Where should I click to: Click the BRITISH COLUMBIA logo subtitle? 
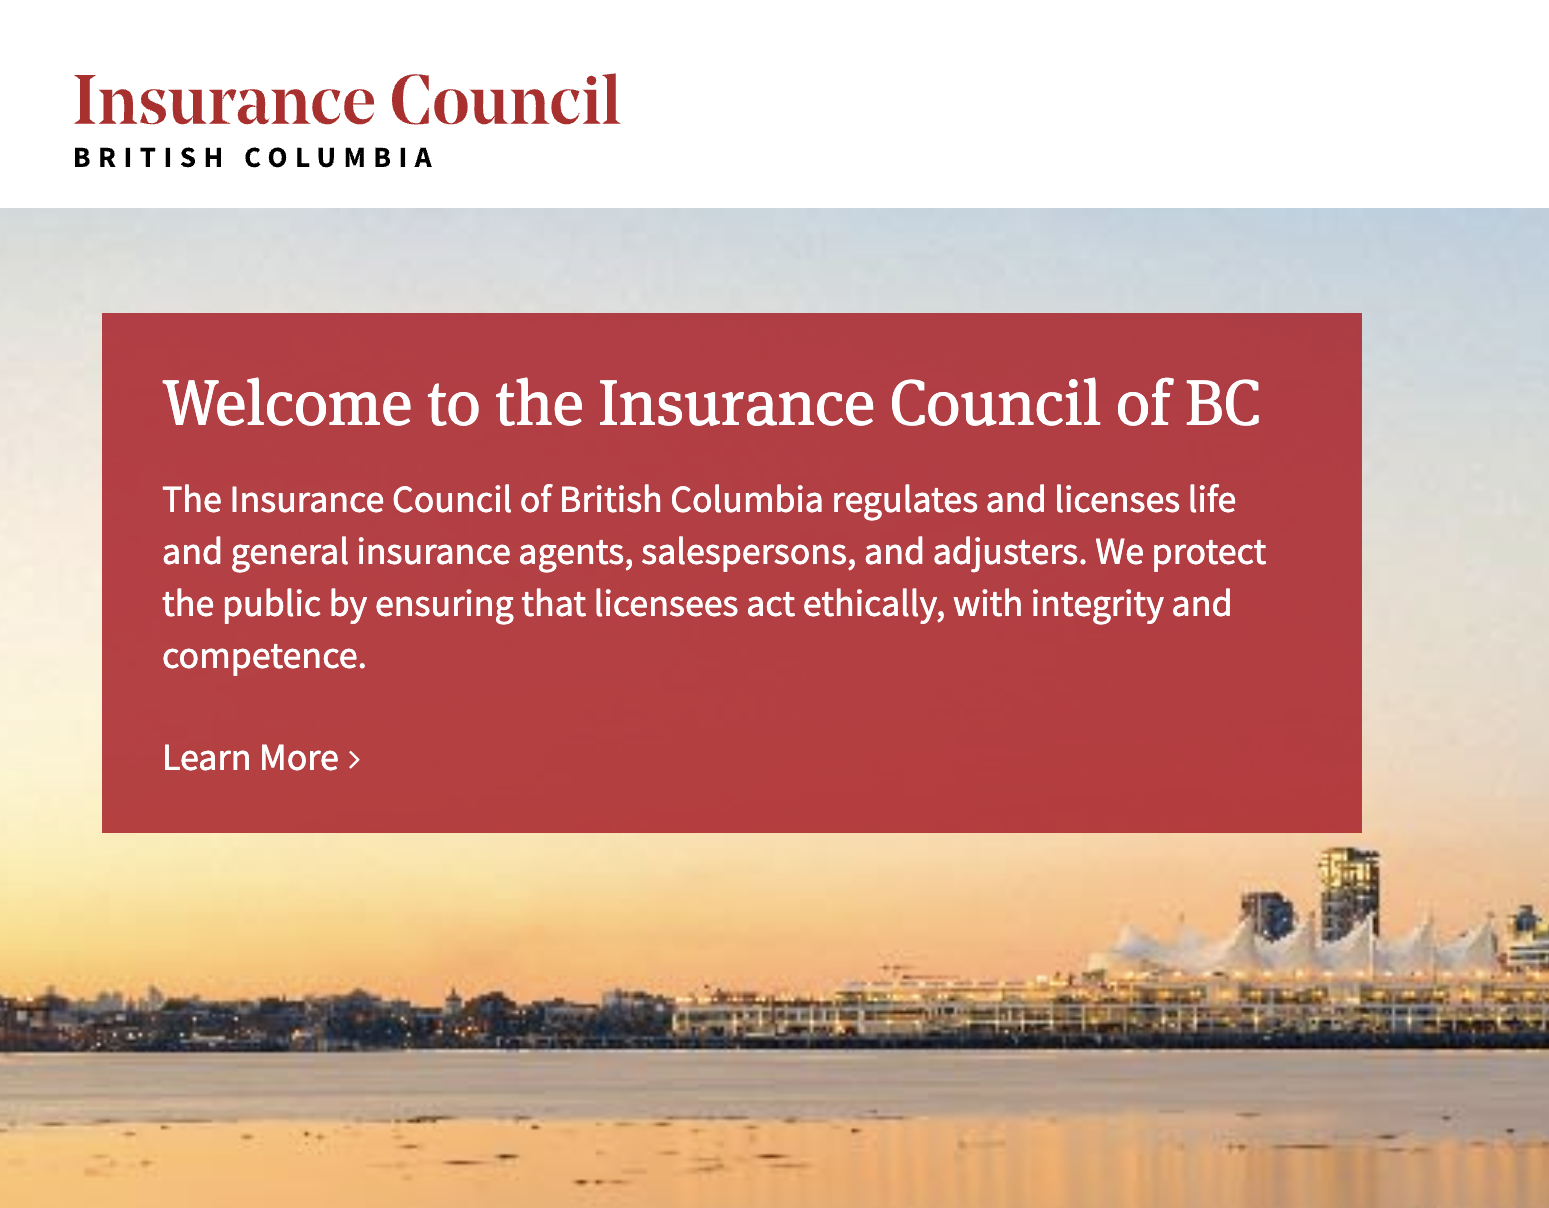(x=254, y=158)
